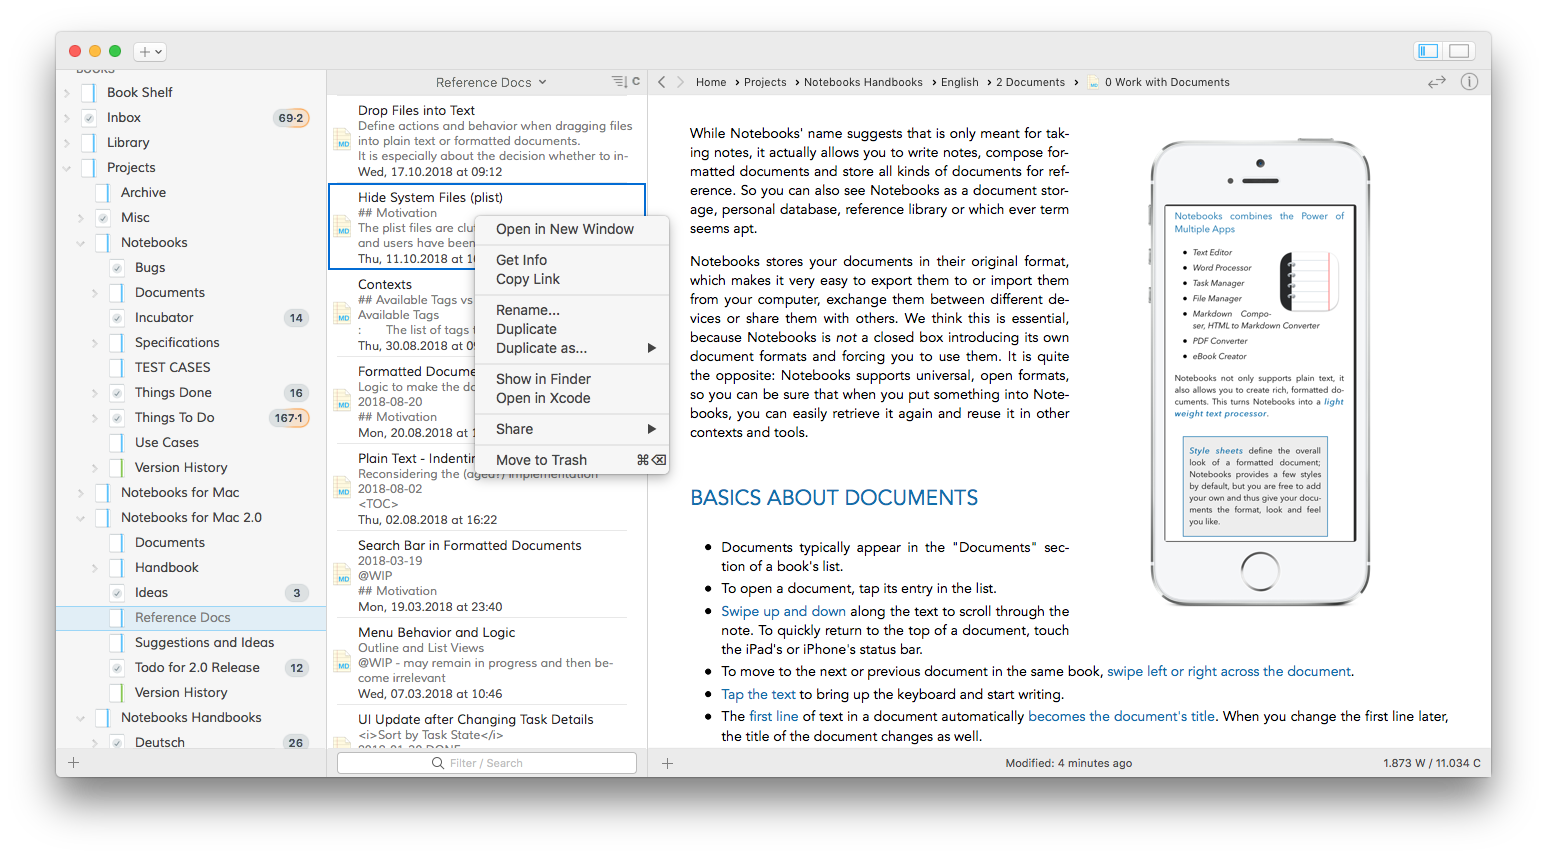Follow the 'Tap the text' link

tap(758, 694)
